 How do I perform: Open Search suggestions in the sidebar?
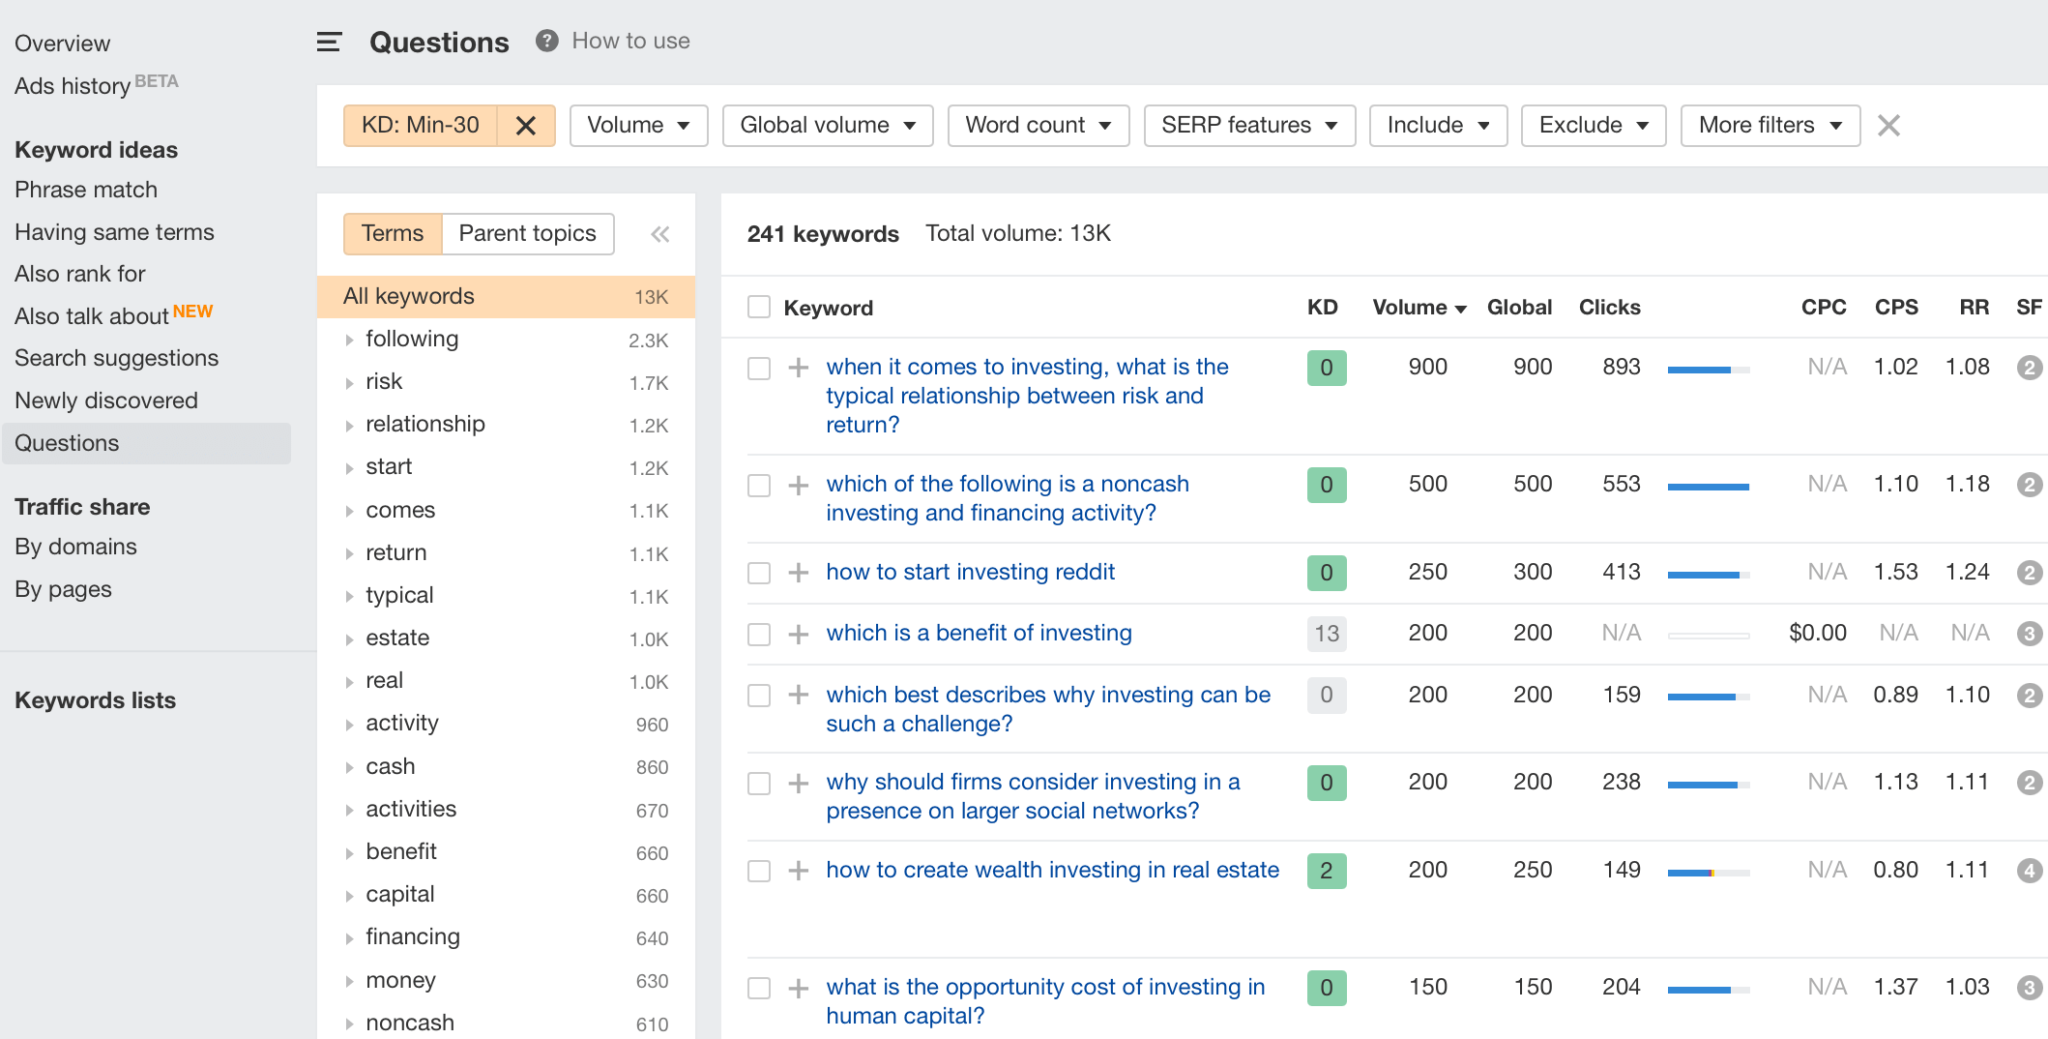point(116,358)
